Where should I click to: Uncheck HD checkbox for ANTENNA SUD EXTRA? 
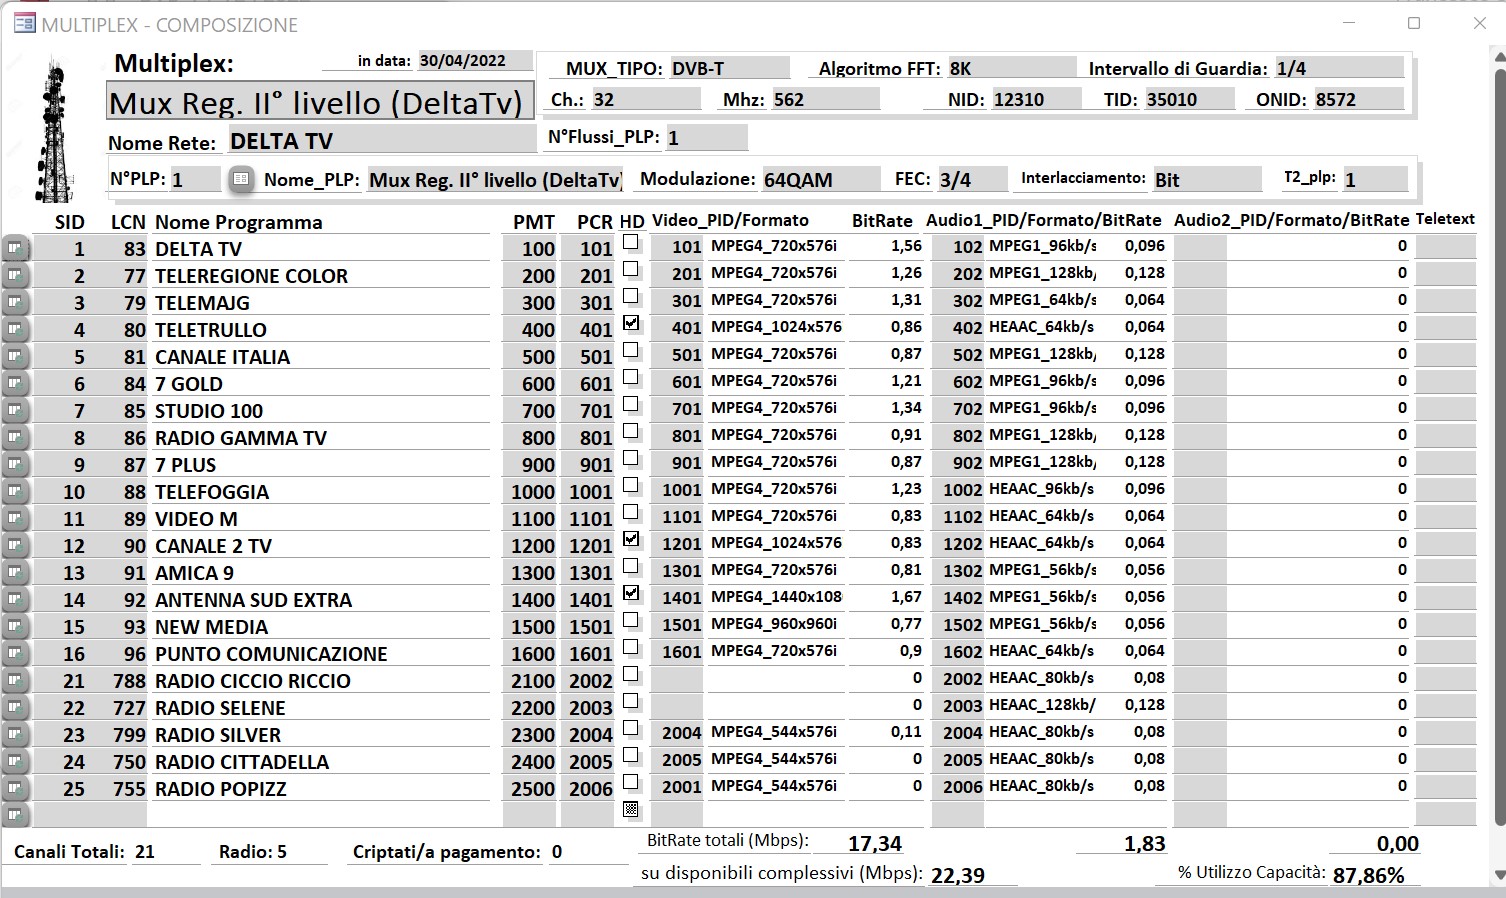[631, 593]
